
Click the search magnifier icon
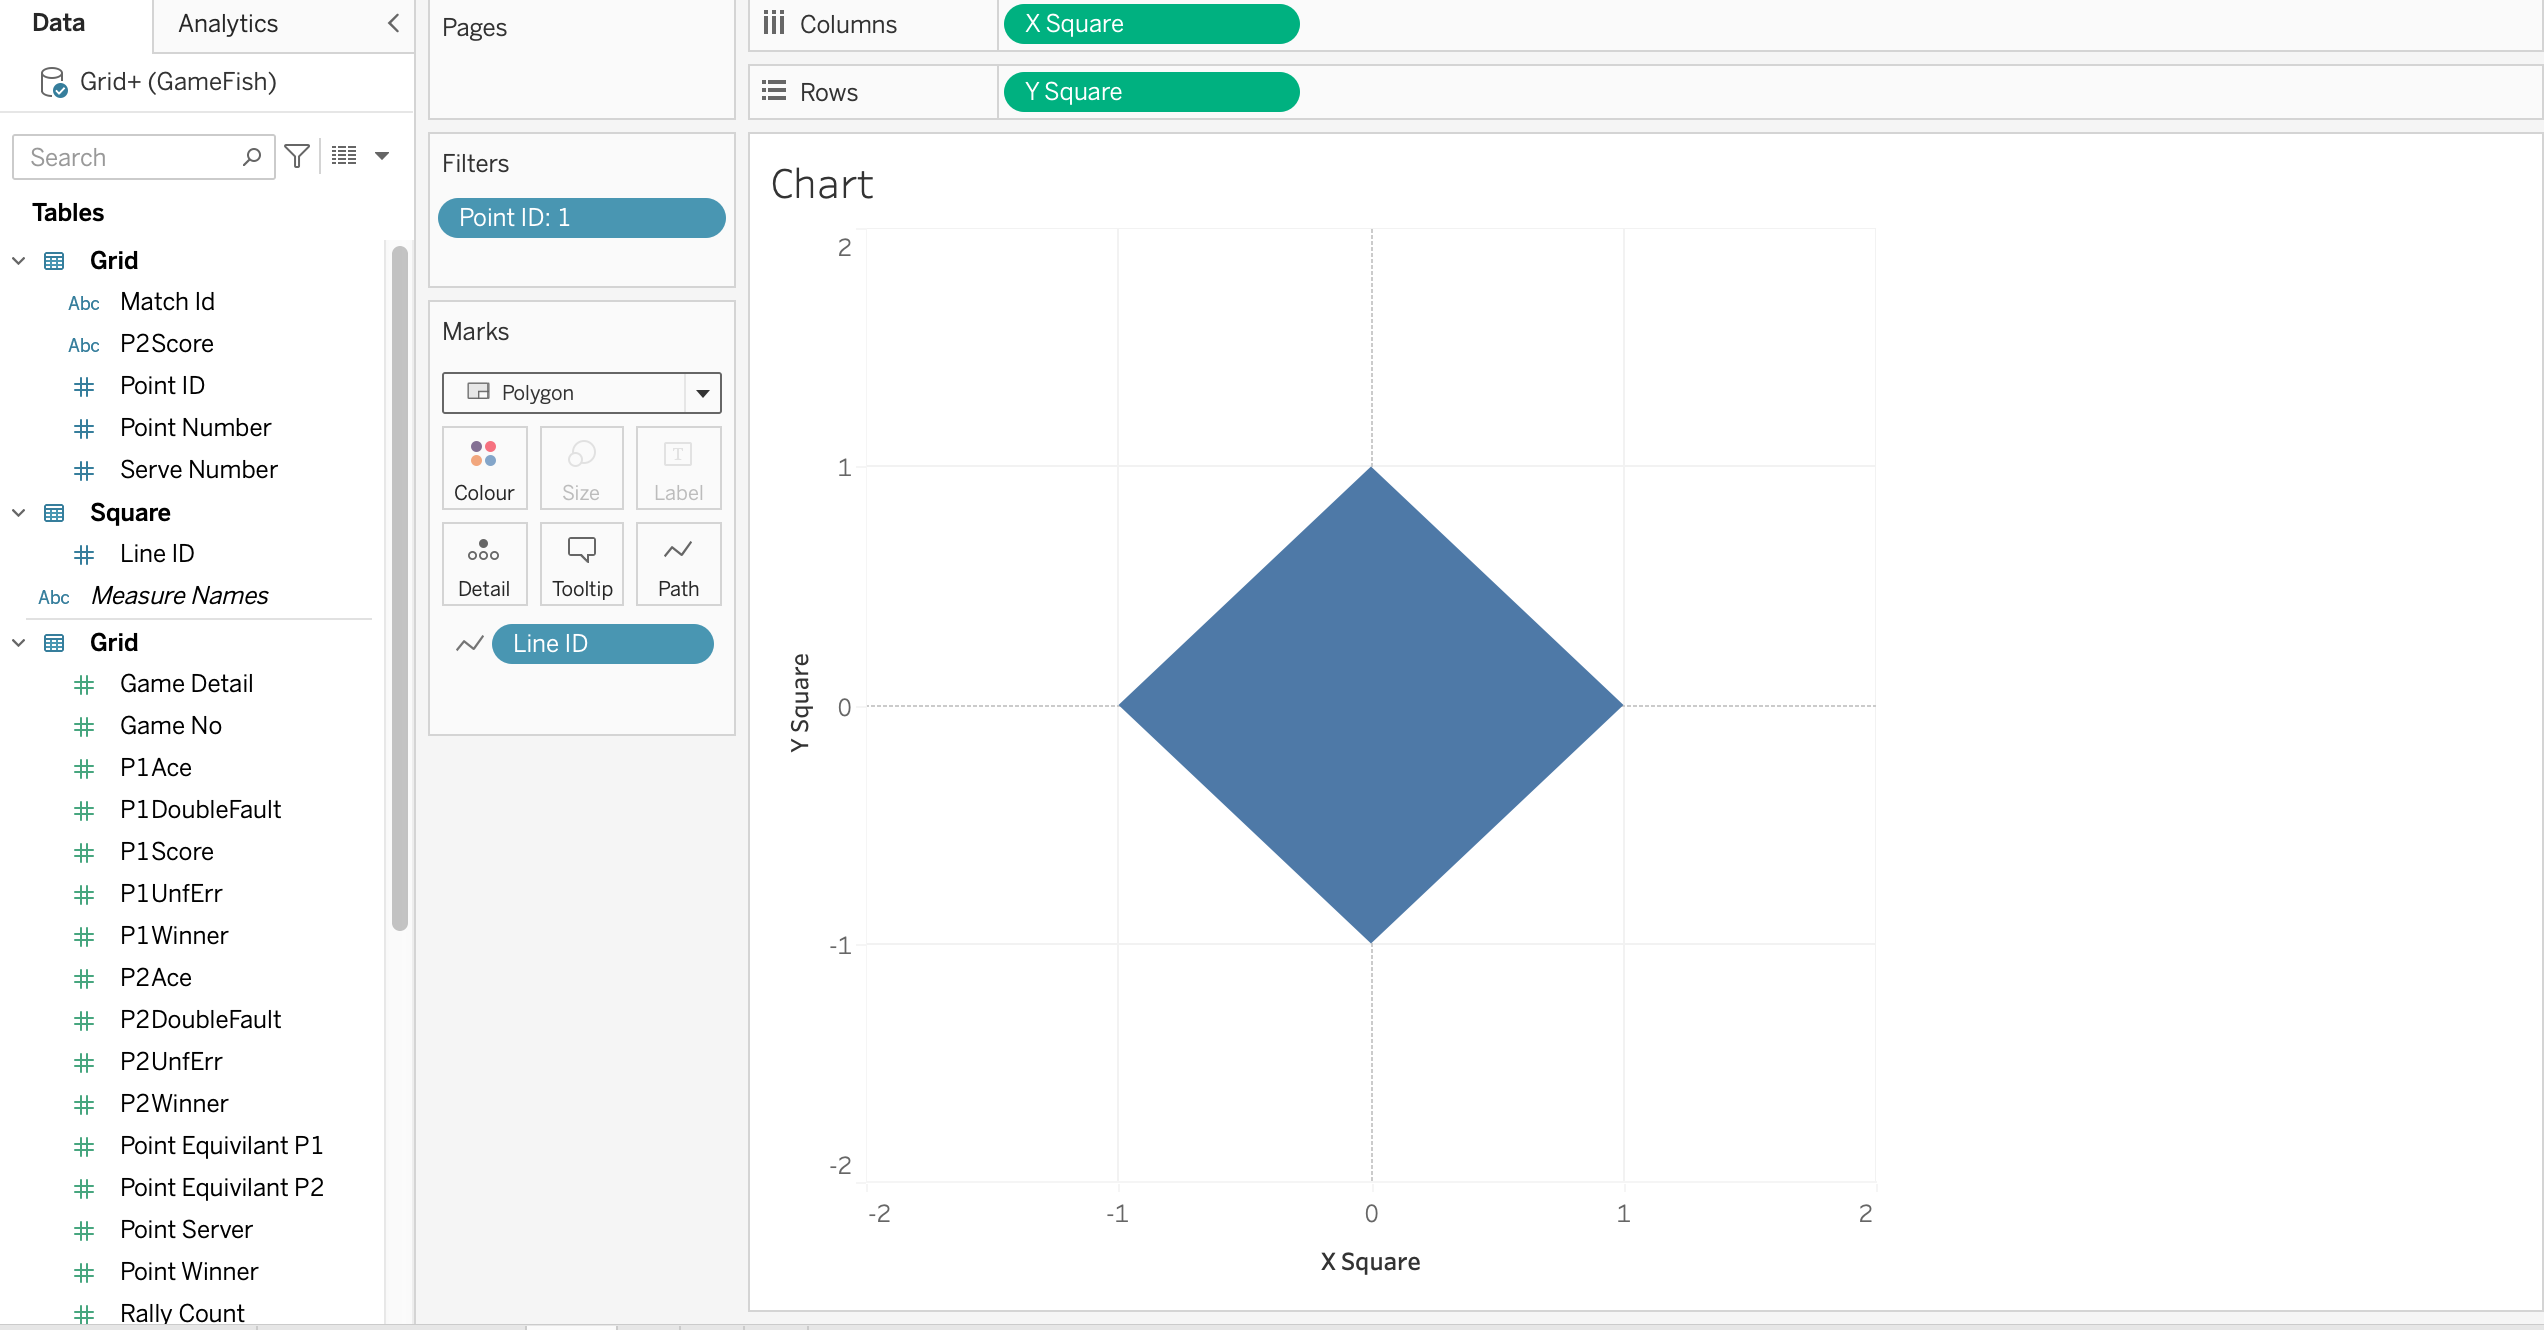(x=252, y=157)
